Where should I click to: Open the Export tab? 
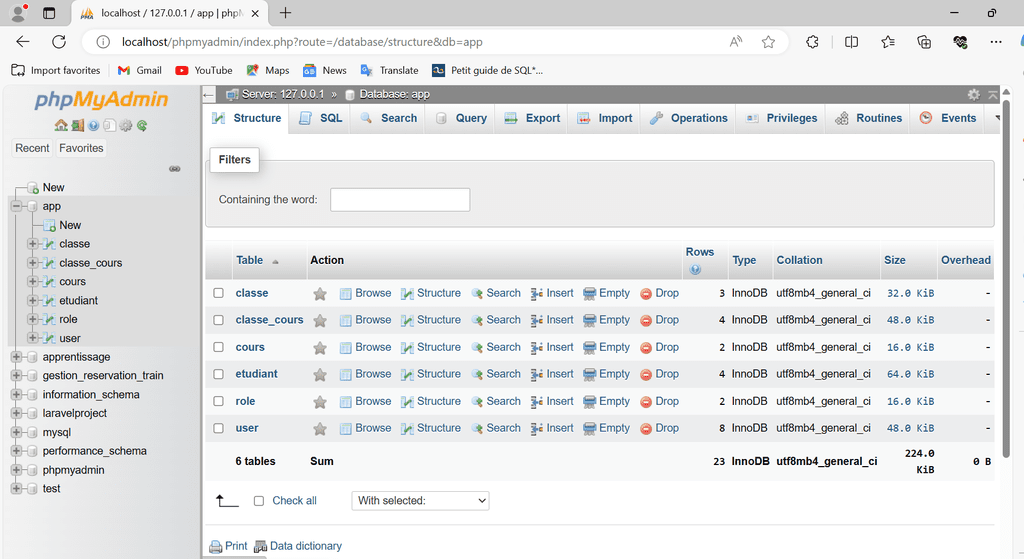point(532,118)
